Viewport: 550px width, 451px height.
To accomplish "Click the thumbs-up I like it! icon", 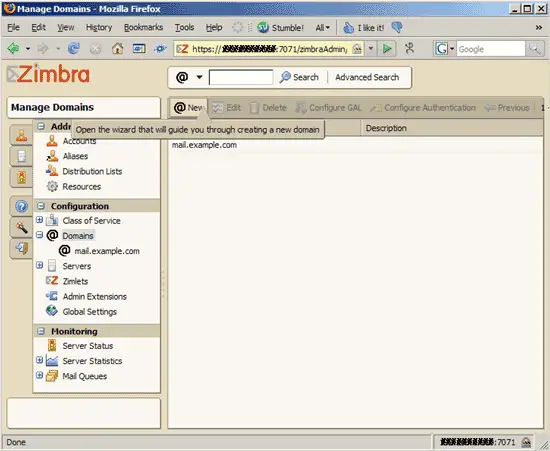I will [x=349, y=27].
